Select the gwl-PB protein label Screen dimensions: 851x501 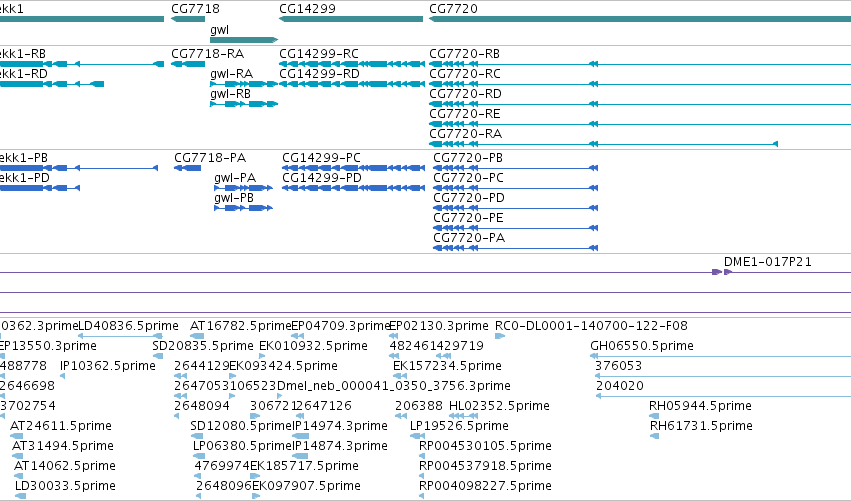tap(234, 198)
